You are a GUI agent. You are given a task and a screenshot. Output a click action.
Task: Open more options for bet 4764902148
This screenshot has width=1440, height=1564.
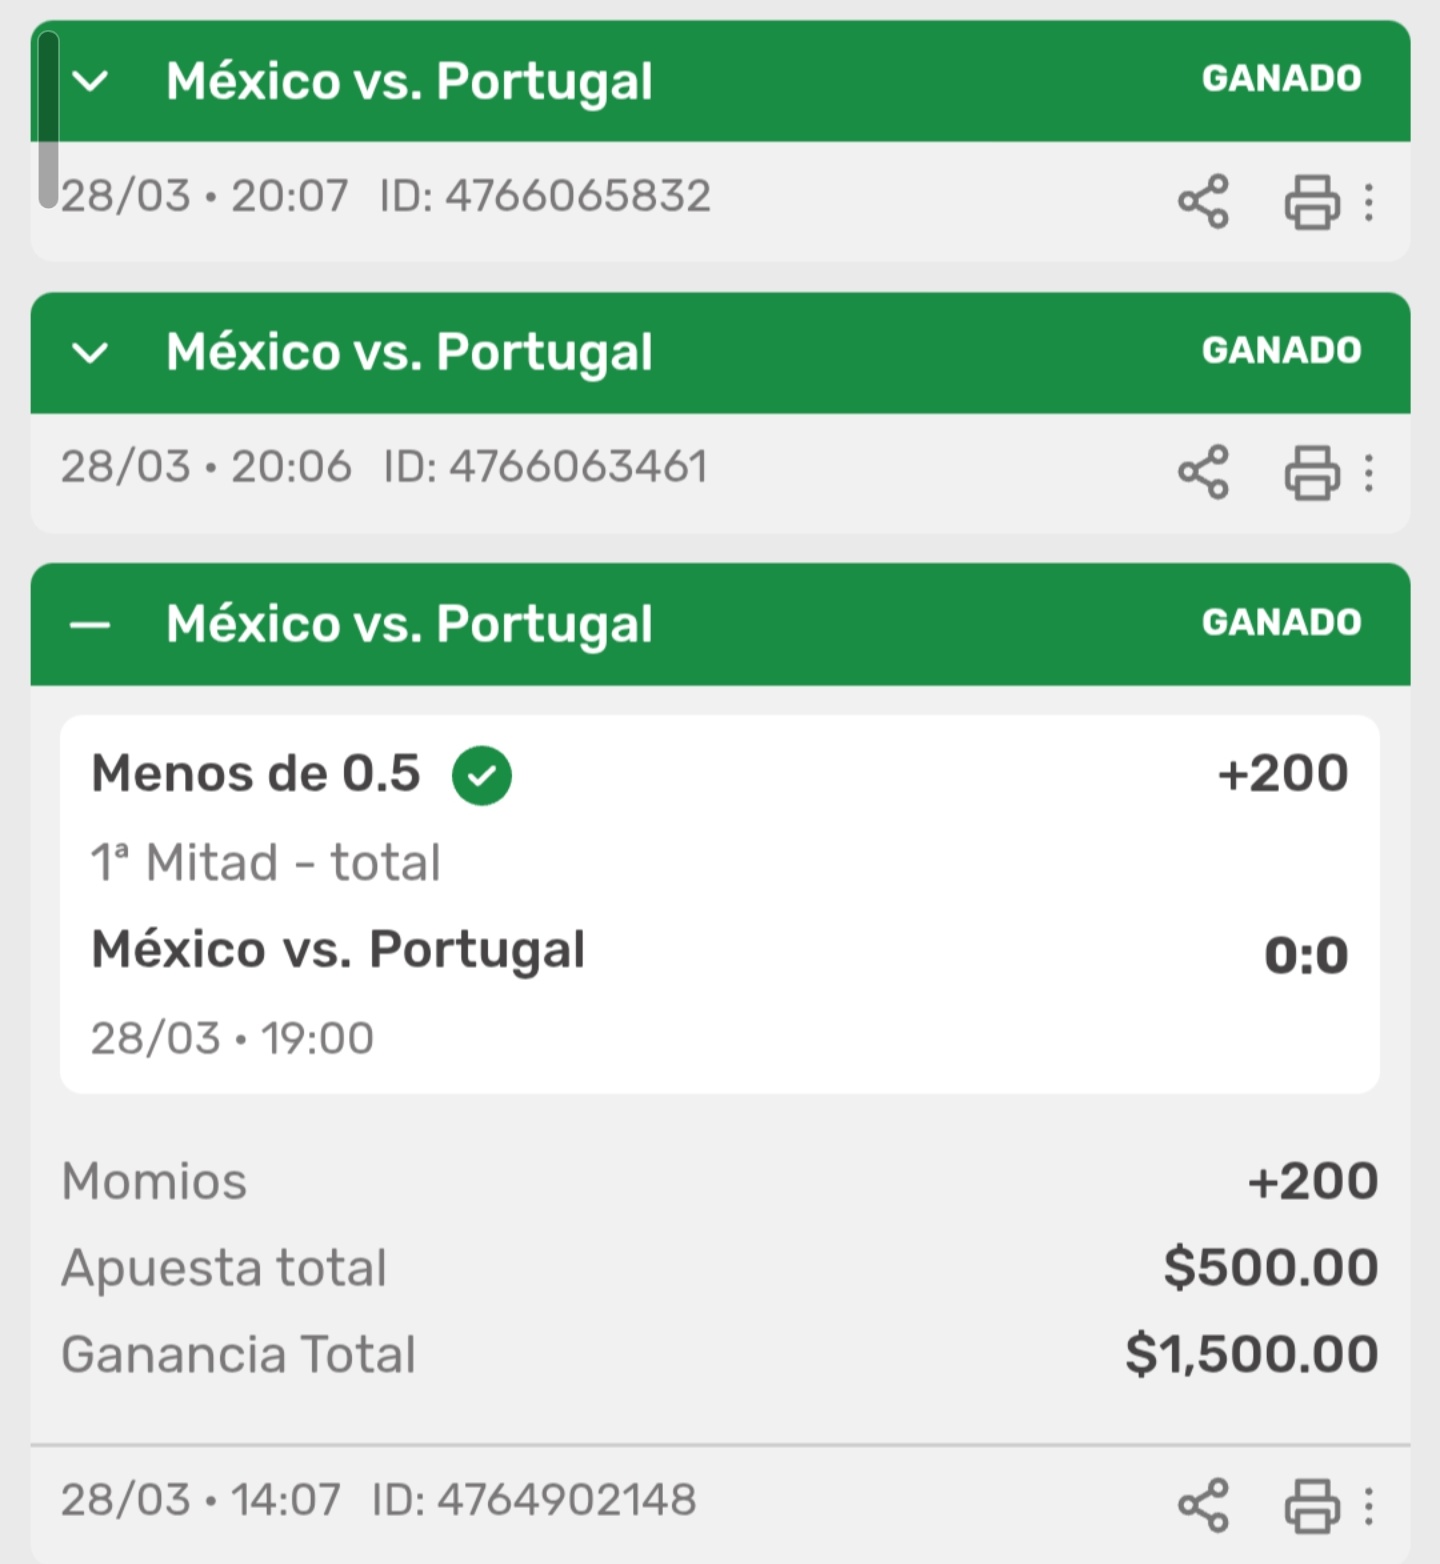1369,1504
